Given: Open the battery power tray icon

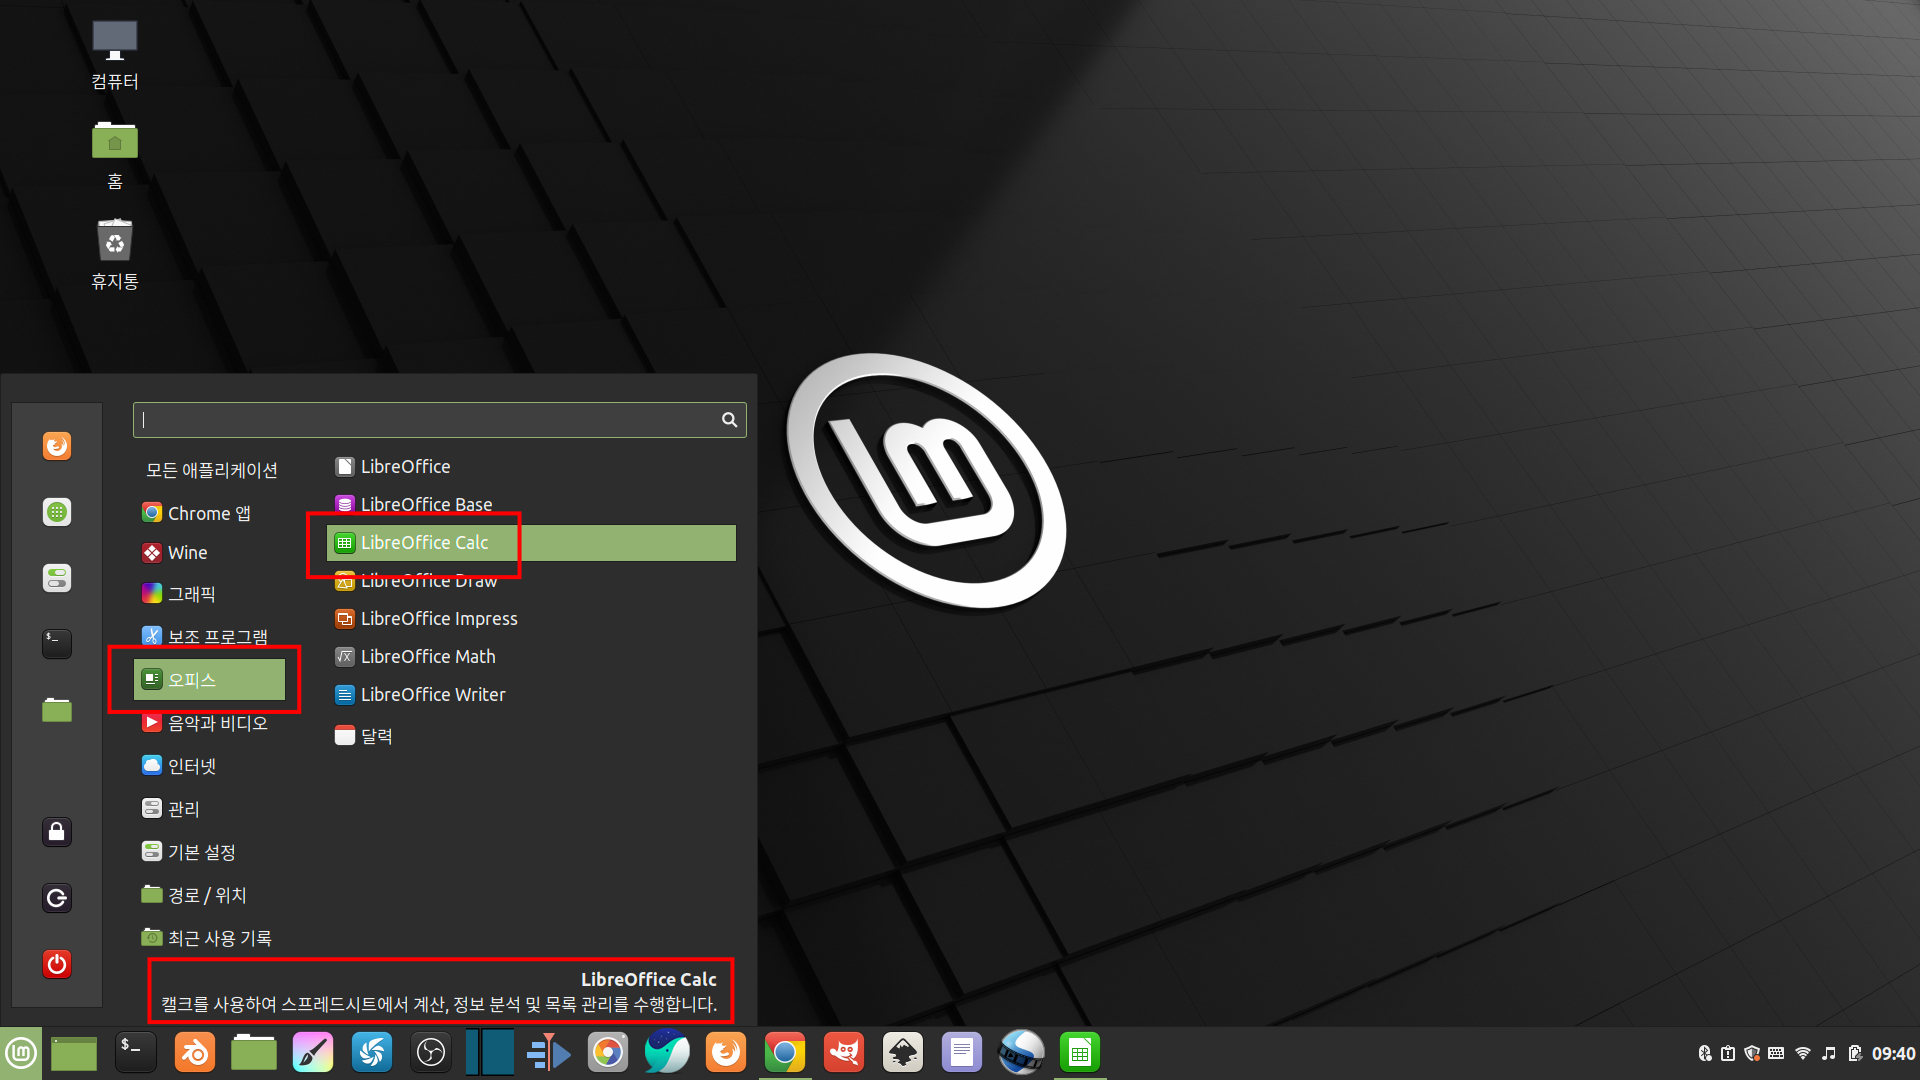Looking at the screenshot, I should click(x=1855, y=1053).
